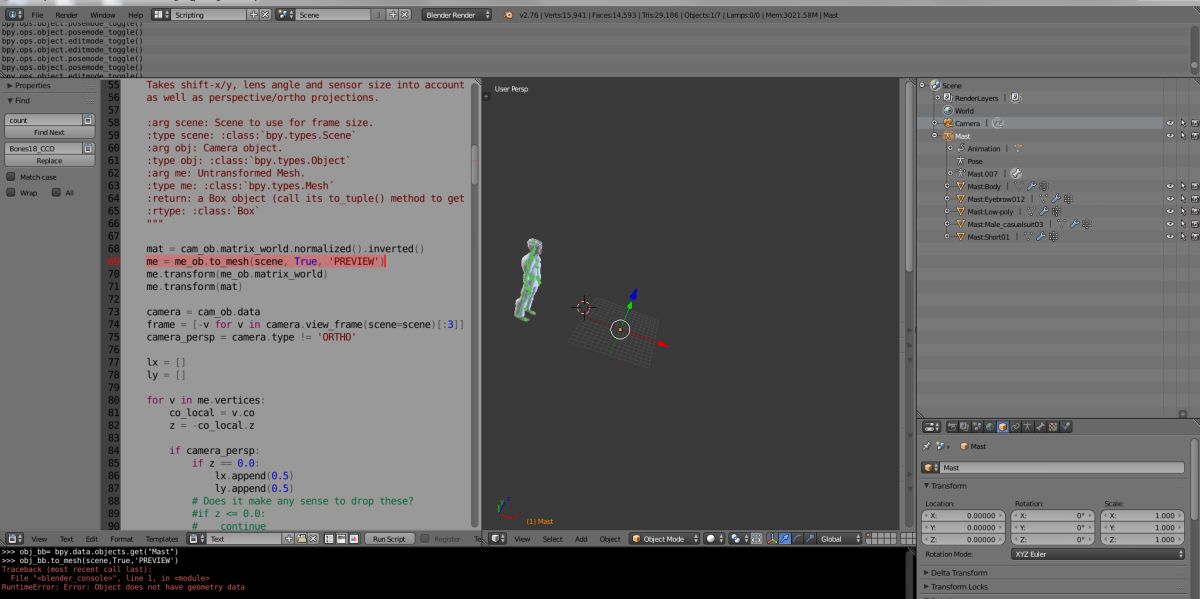The width and height of the screenshot is (1200, 599).
Task: Expand the Camera entry in outliner
Action: (936, 123)
